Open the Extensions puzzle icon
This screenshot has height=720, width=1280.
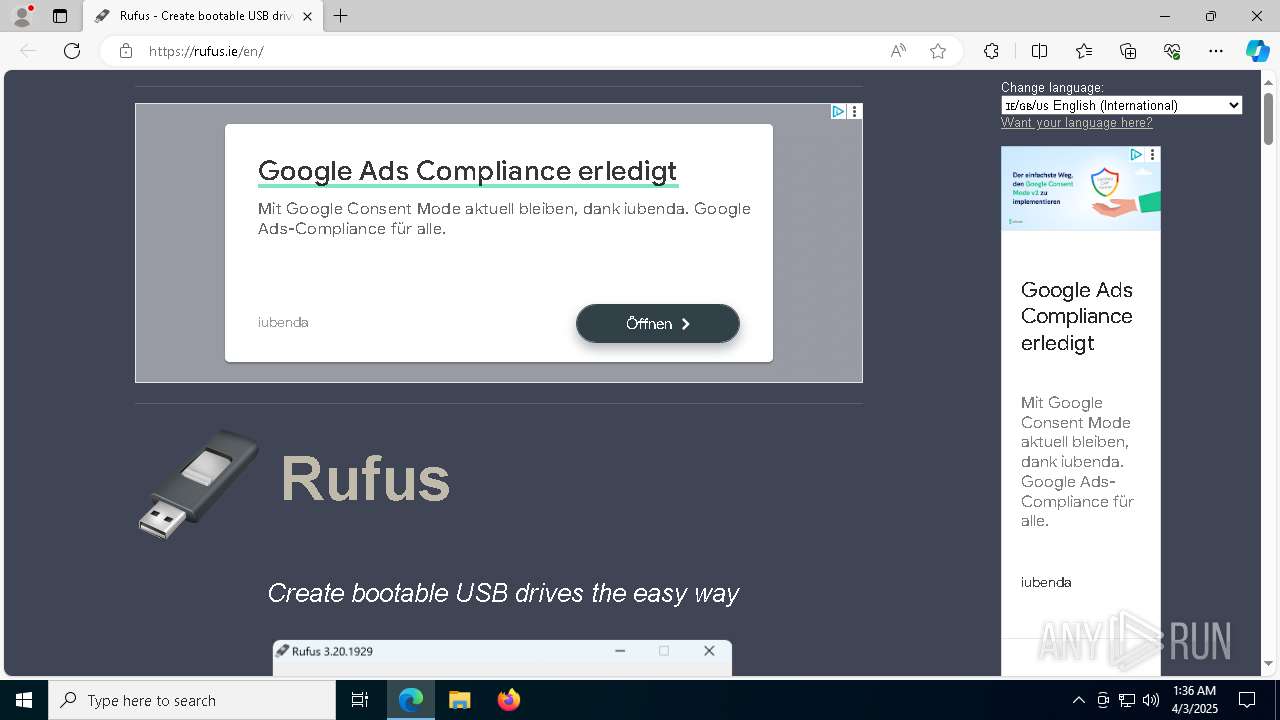pyautogui.click(x=991, y=51)
